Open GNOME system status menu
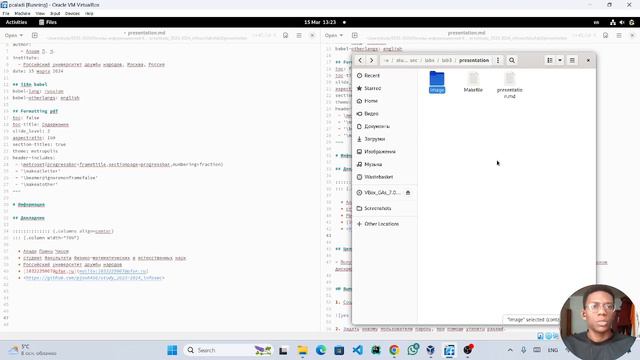Screen dimensions: 640x360 coord(622,22)
